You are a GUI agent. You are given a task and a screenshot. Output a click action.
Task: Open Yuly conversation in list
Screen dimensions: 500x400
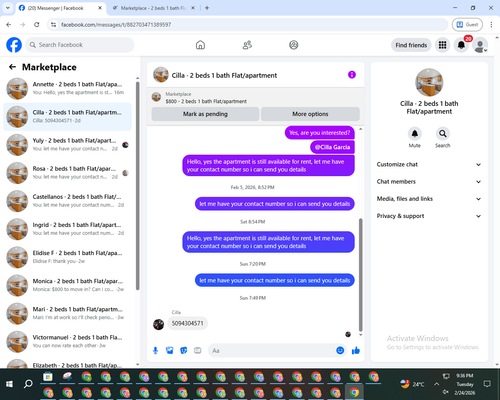pyautogui.click(x=68, y=145)
